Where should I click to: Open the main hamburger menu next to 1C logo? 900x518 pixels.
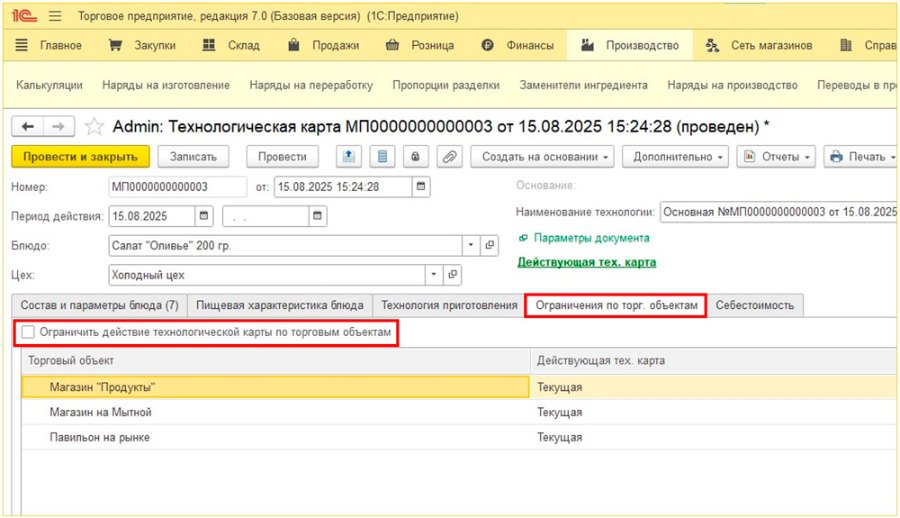[x=55, y=16]
